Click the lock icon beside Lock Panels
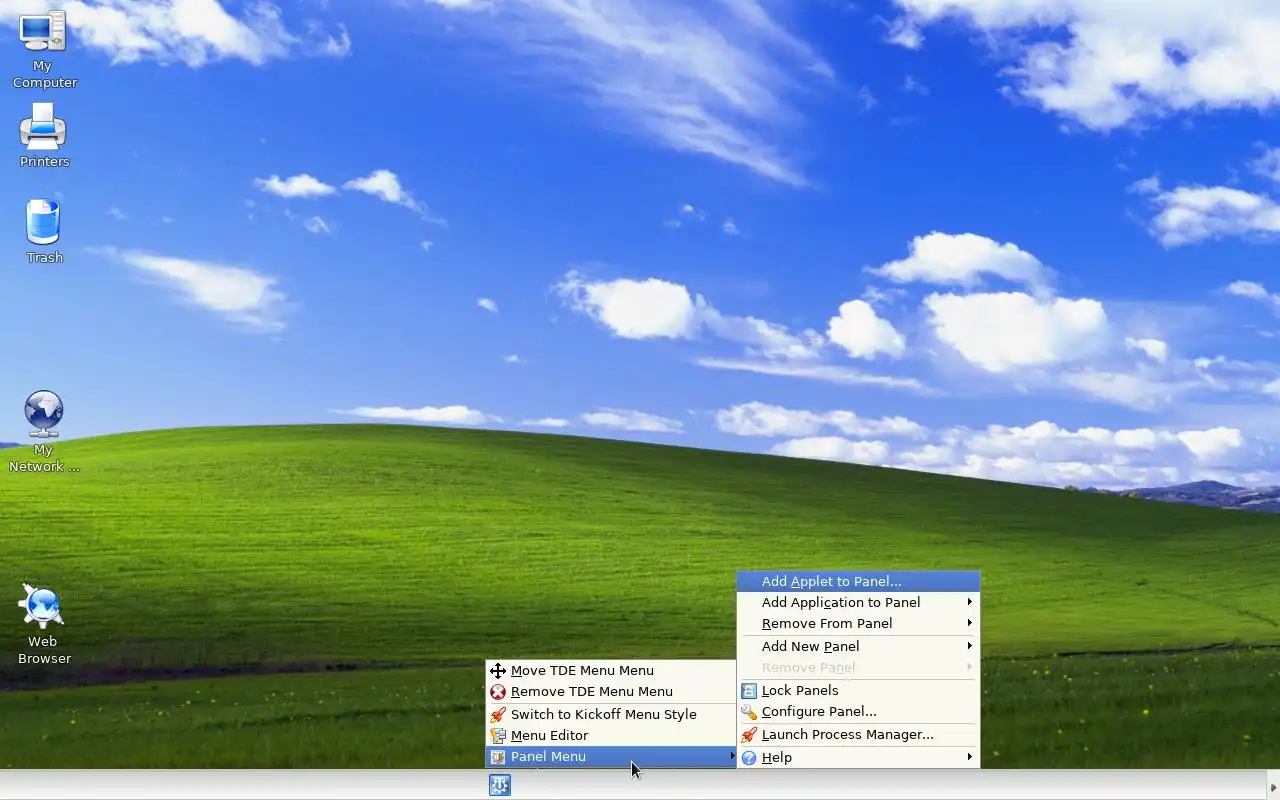Screen dimensions: 1280x800 pos(749,691)
